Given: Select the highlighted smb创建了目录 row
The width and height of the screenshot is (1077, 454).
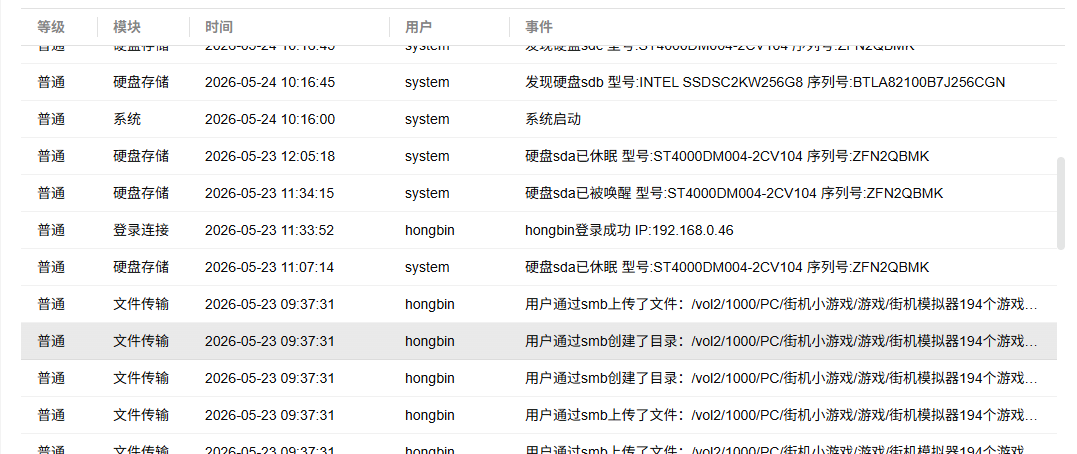Looking at the screenshot, I should [538, 341].
